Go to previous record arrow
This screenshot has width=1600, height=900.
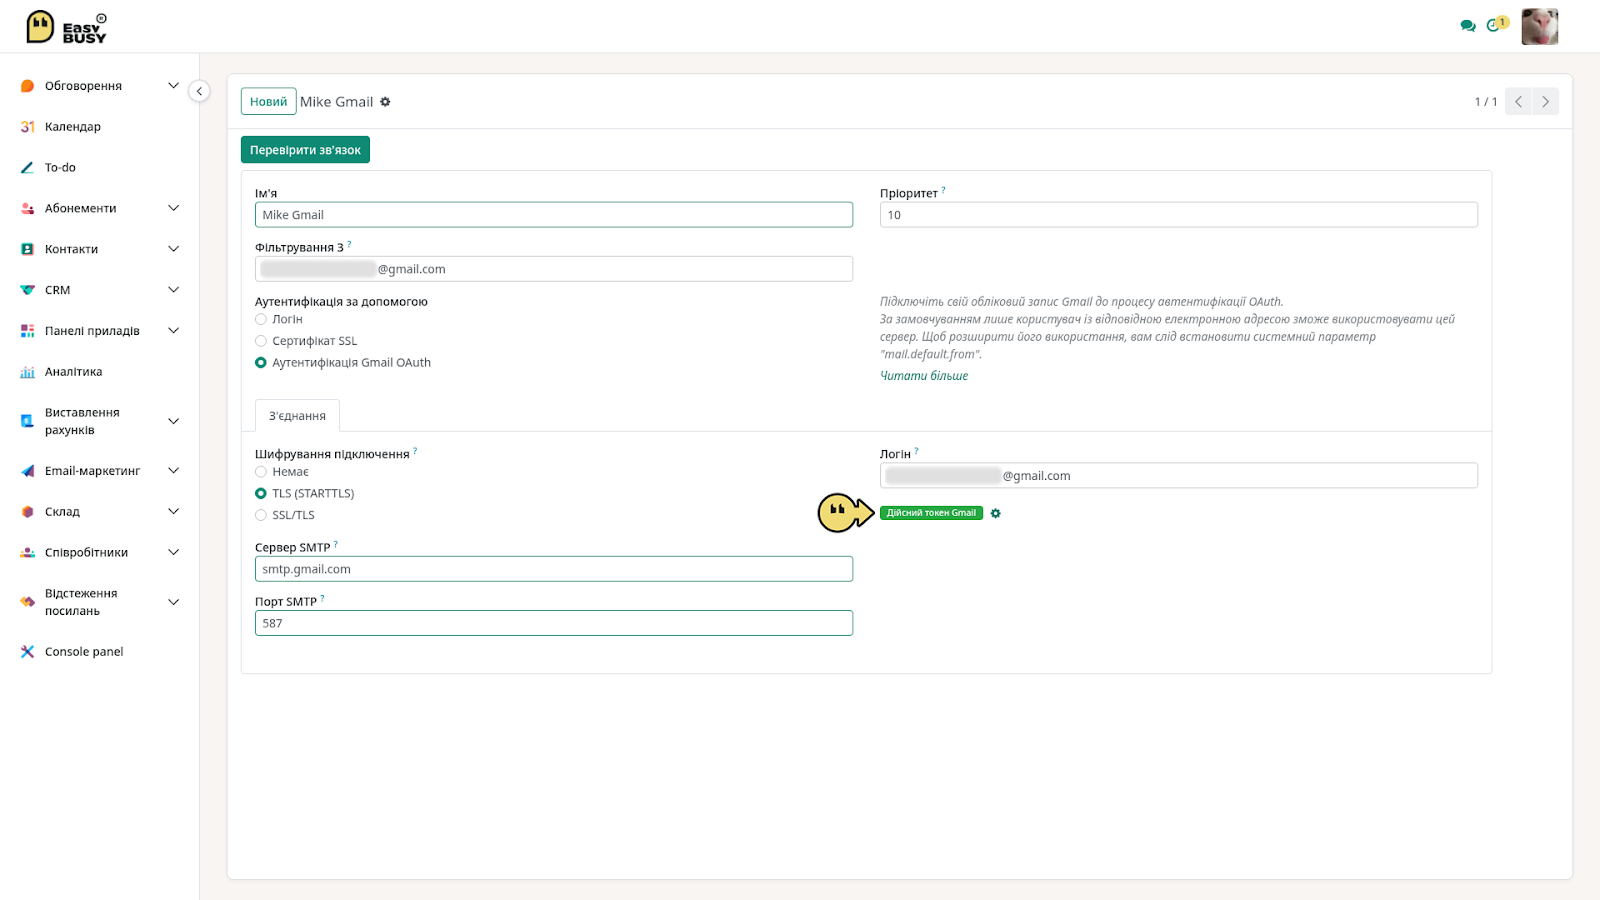1518,102
